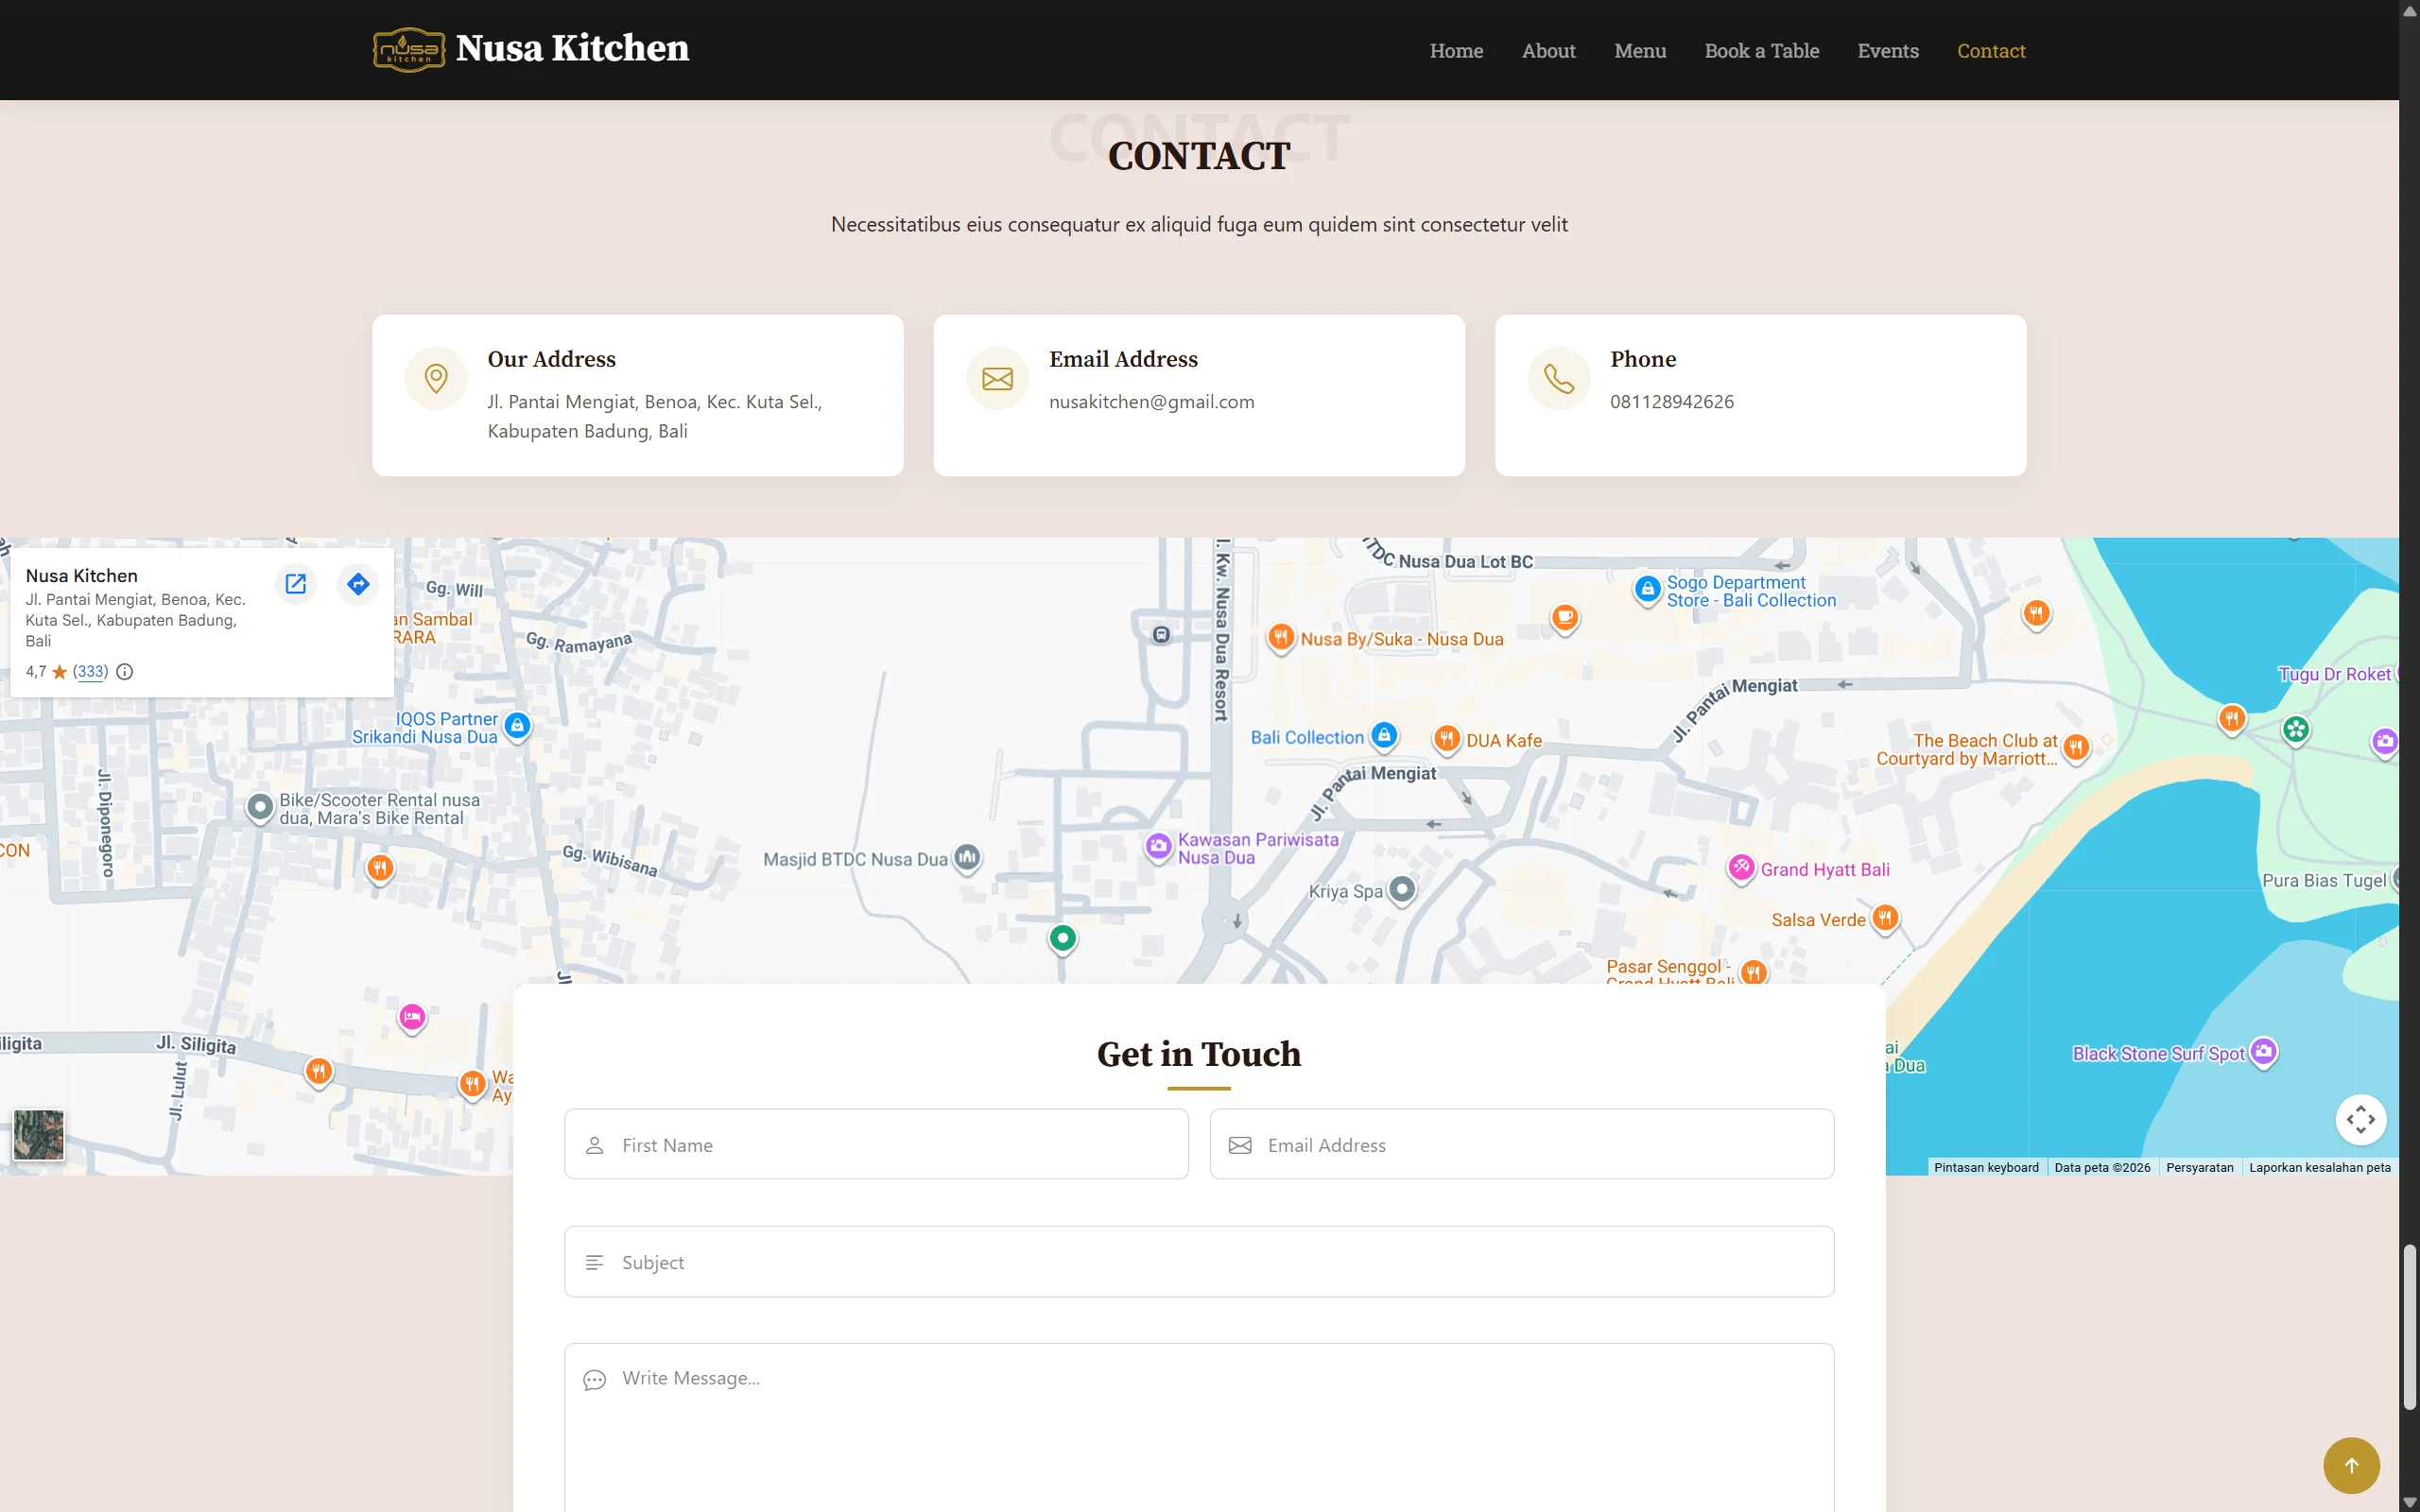Click the scroll-to-top arrow button
The image size is (2420, 1512).
(x=2350, y=1465)
